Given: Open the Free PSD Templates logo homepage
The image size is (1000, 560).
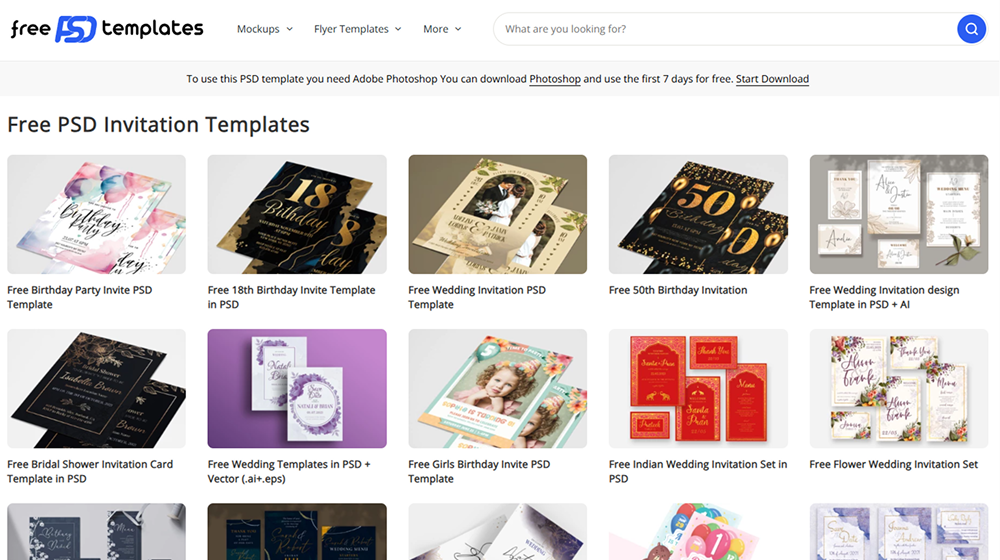Looking at the screenshot, I should pos(107,29).
